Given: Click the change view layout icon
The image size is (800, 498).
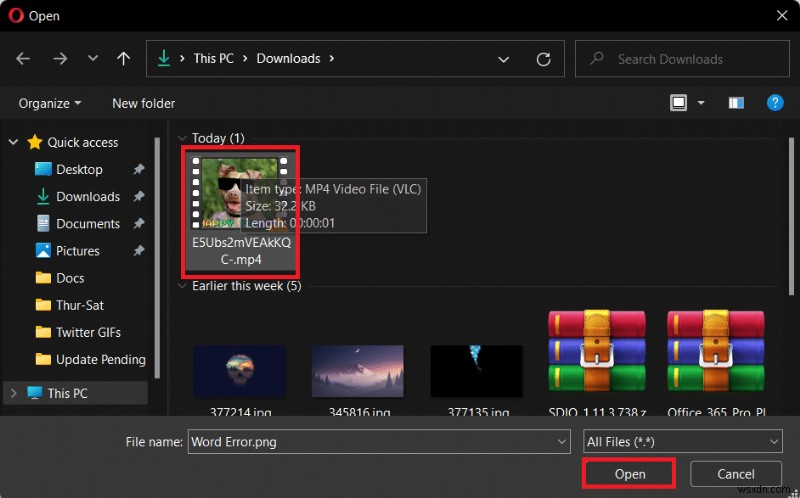Looking at the screenshot, I should coord(678,103).
